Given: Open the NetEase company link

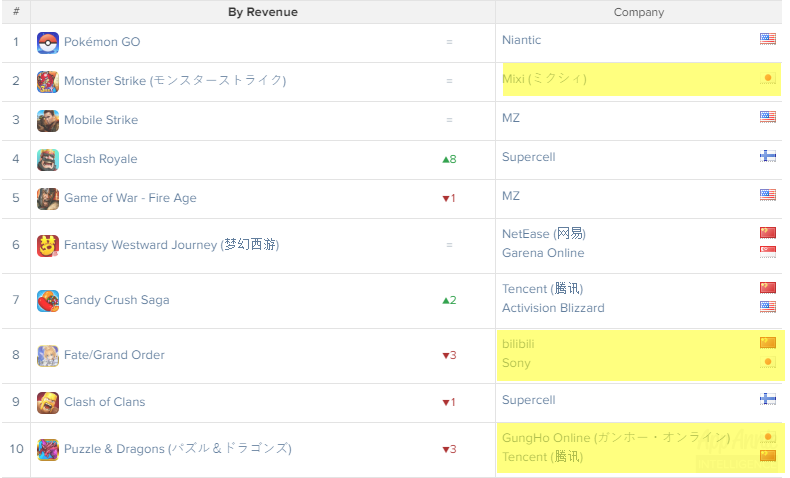Looking at the screenshot, I should pyautogui.click(x=544, y=234).
